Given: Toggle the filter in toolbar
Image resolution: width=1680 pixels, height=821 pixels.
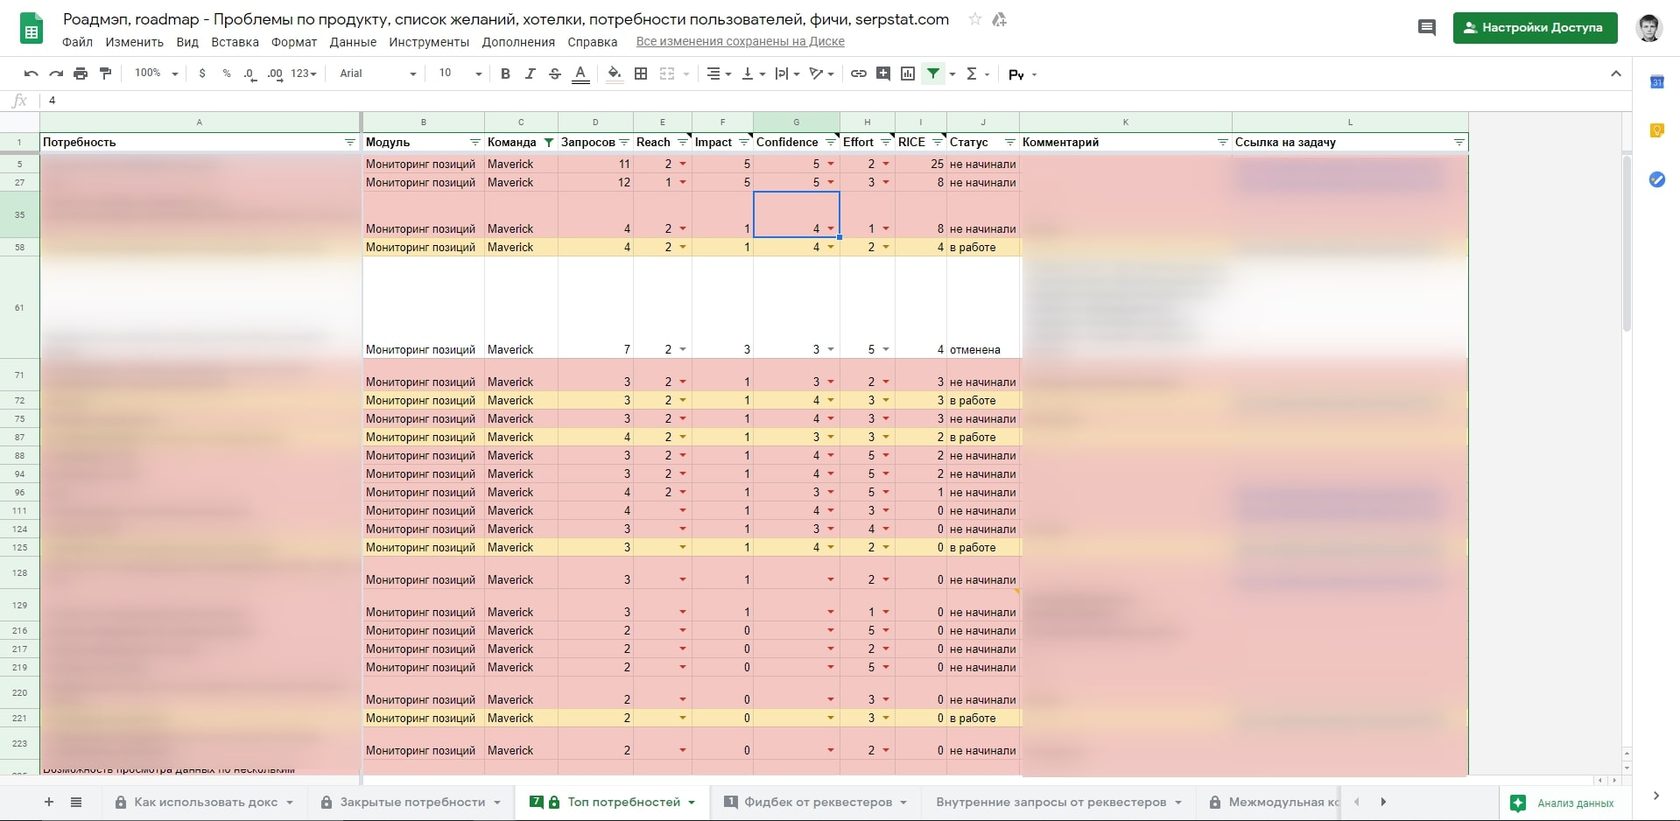Looking at the screenshot, I should [x=933, y=74].
